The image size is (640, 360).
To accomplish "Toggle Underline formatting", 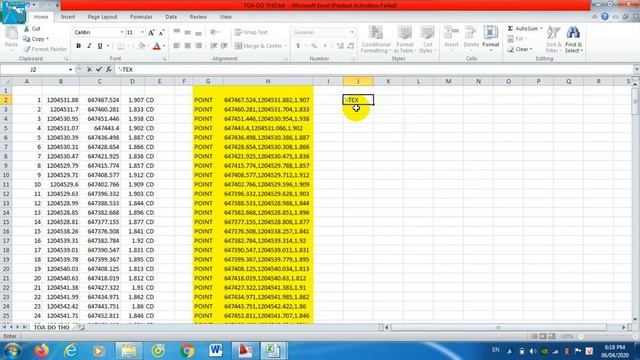I will (100, 46).
